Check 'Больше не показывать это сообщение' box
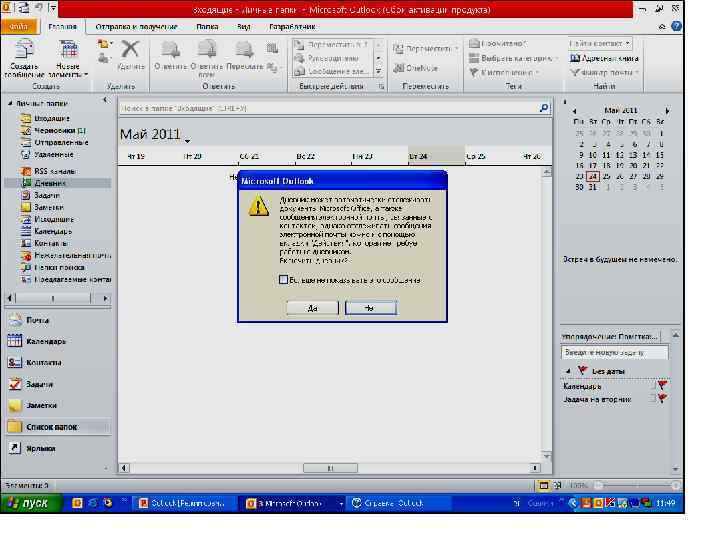This screenshot has width=720, height=540. pos(283,280)
